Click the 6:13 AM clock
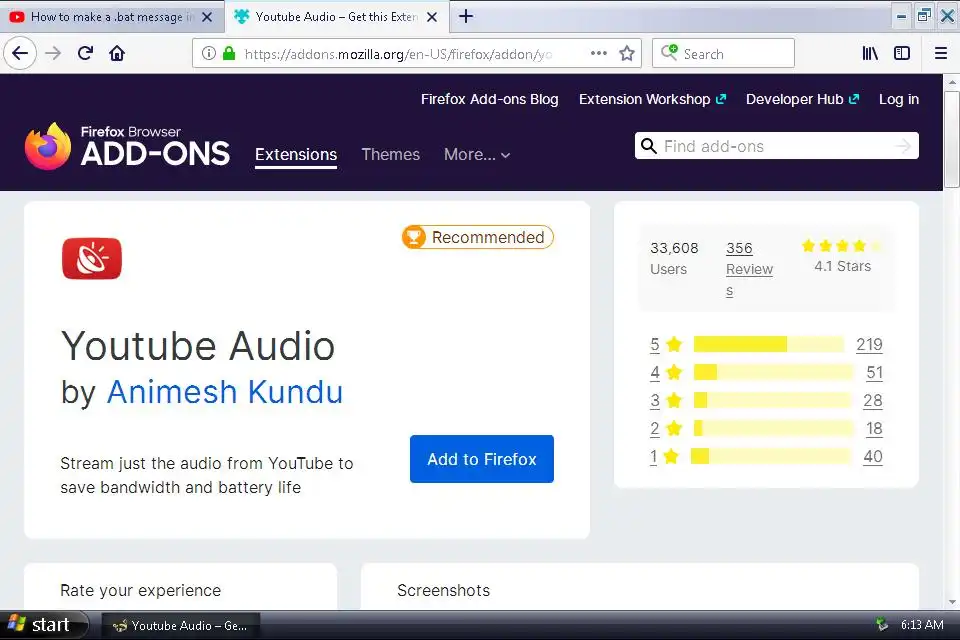 (922, 625)
